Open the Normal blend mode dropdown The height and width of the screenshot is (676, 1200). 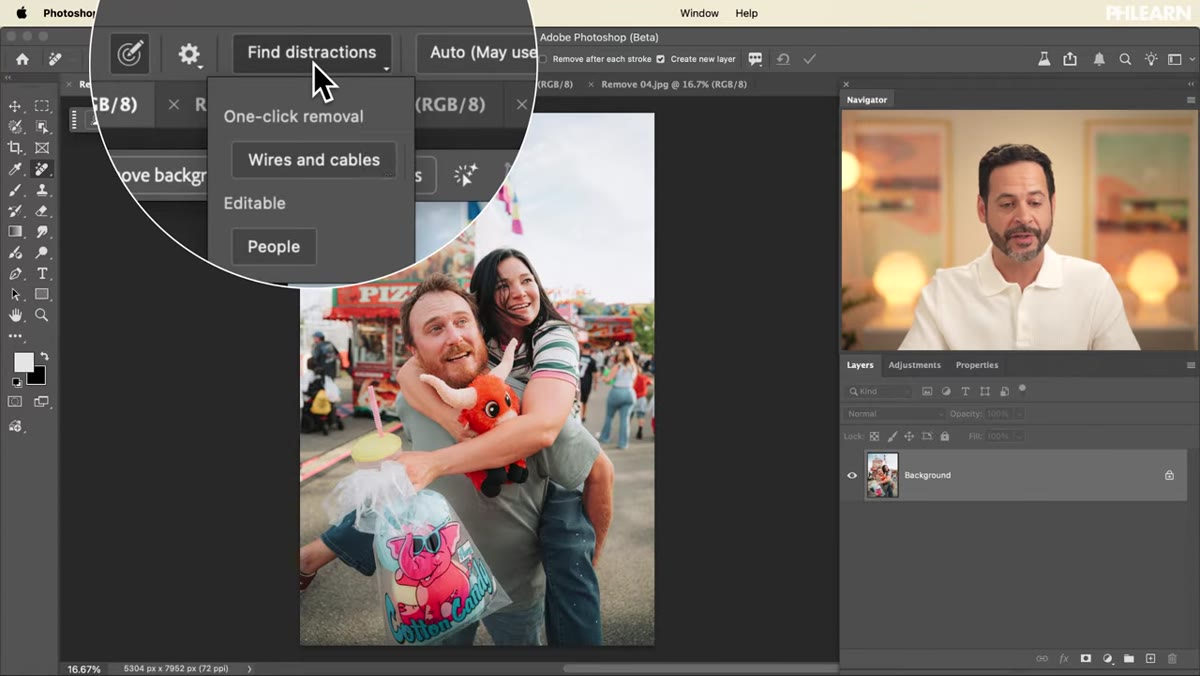[x=894, y=414]
